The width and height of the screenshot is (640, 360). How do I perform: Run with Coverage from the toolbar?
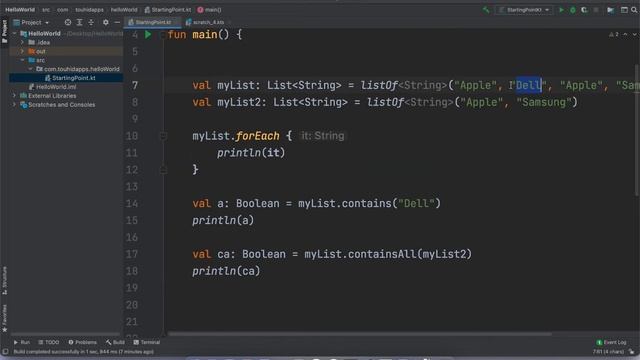(x=584, y=10)
